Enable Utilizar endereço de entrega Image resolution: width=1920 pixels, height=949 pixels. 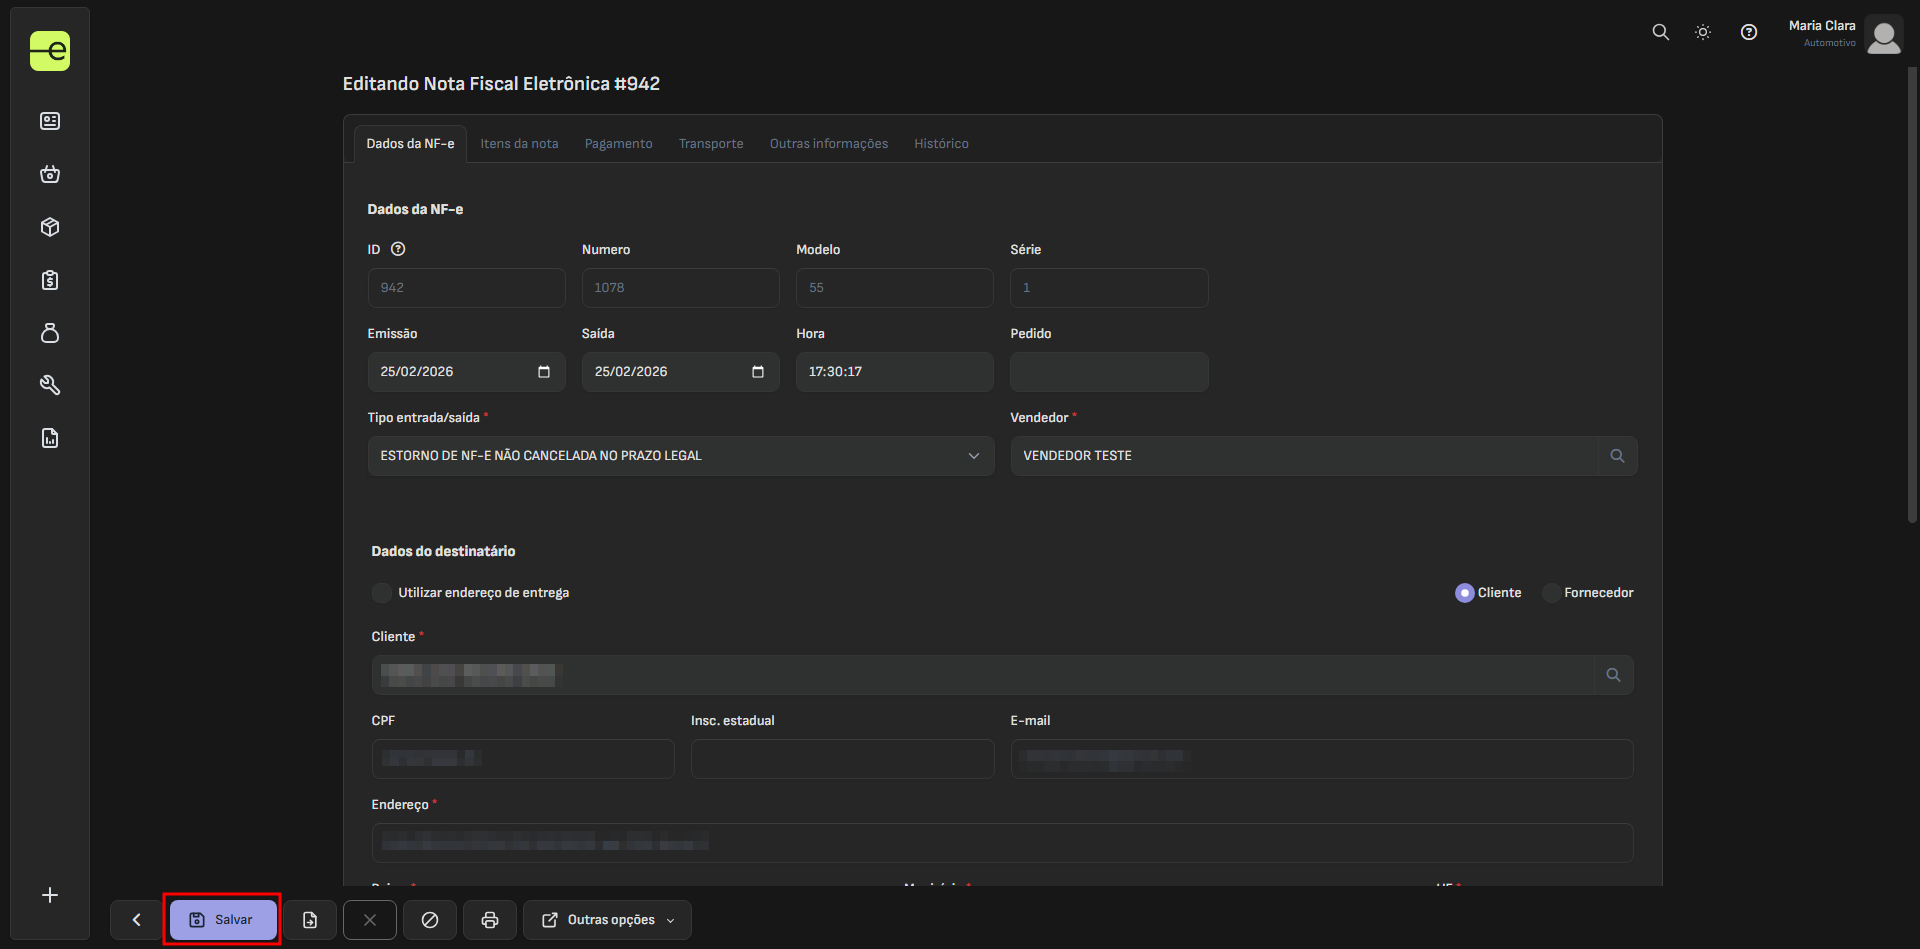point(382,593)
